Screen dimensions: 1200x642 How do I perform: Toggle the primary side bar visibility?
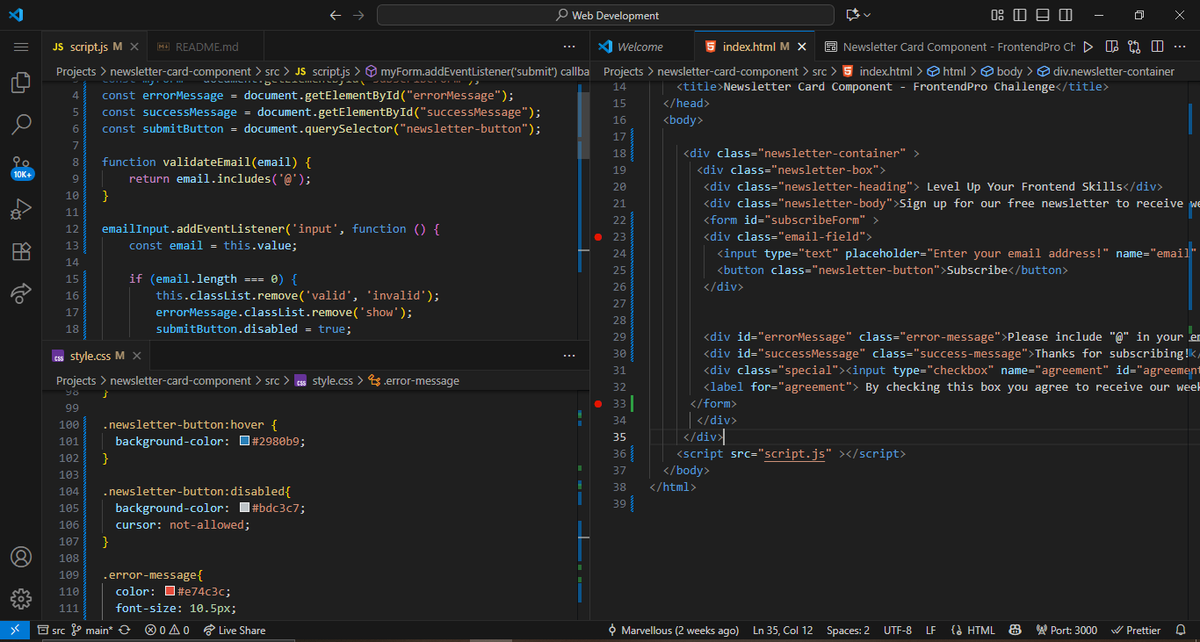(x=1020, y=15)
